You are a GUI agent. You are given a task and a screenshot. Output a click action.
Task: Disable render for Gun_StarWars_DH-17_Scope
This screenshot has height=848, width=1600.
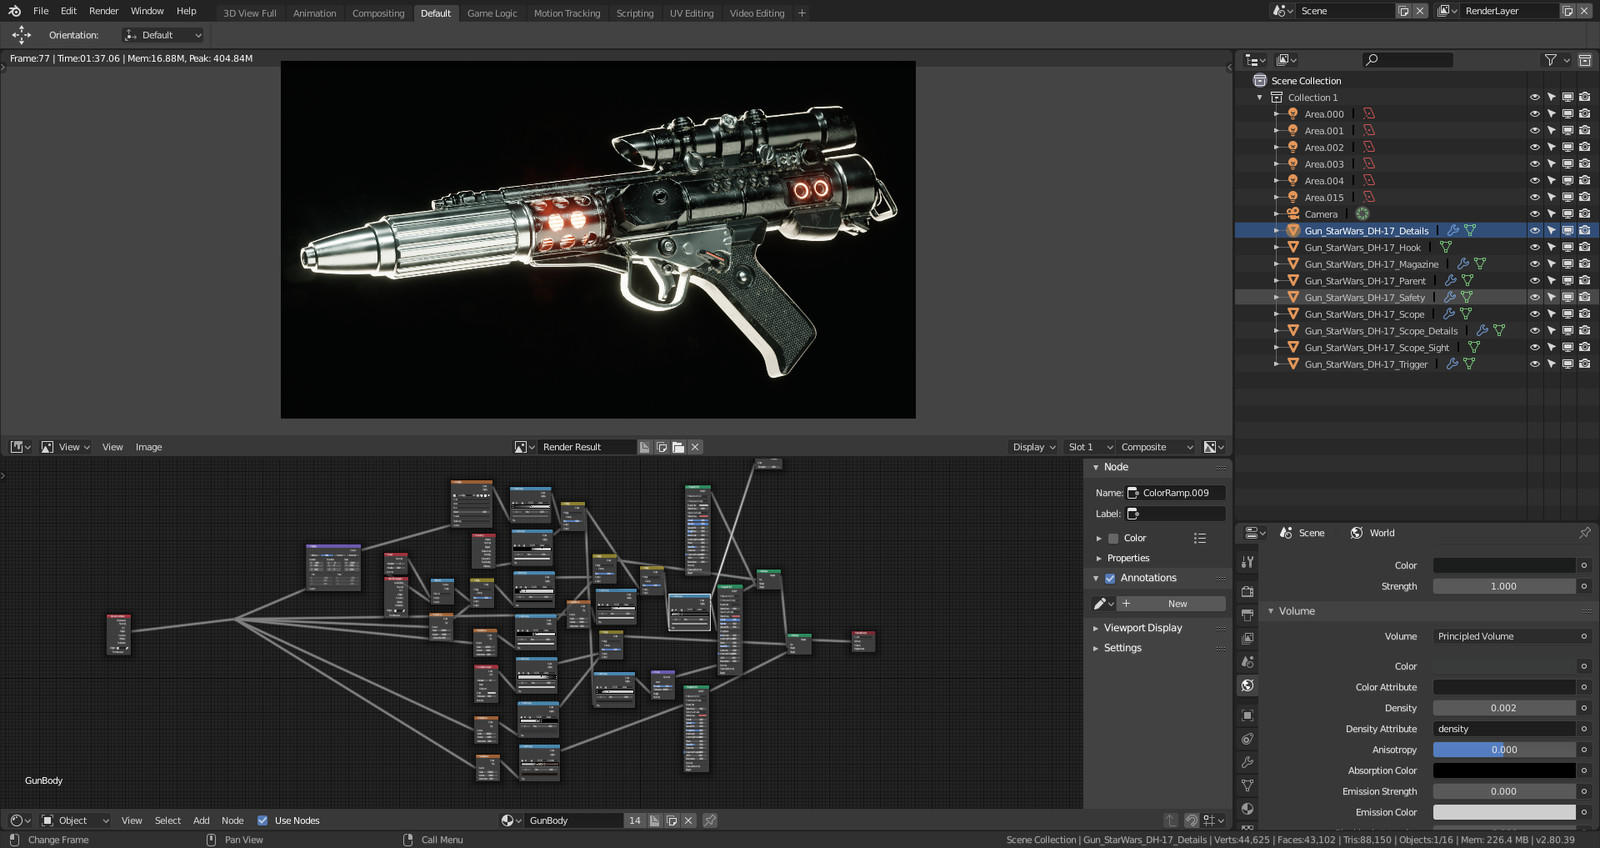tap(1584, 314)
